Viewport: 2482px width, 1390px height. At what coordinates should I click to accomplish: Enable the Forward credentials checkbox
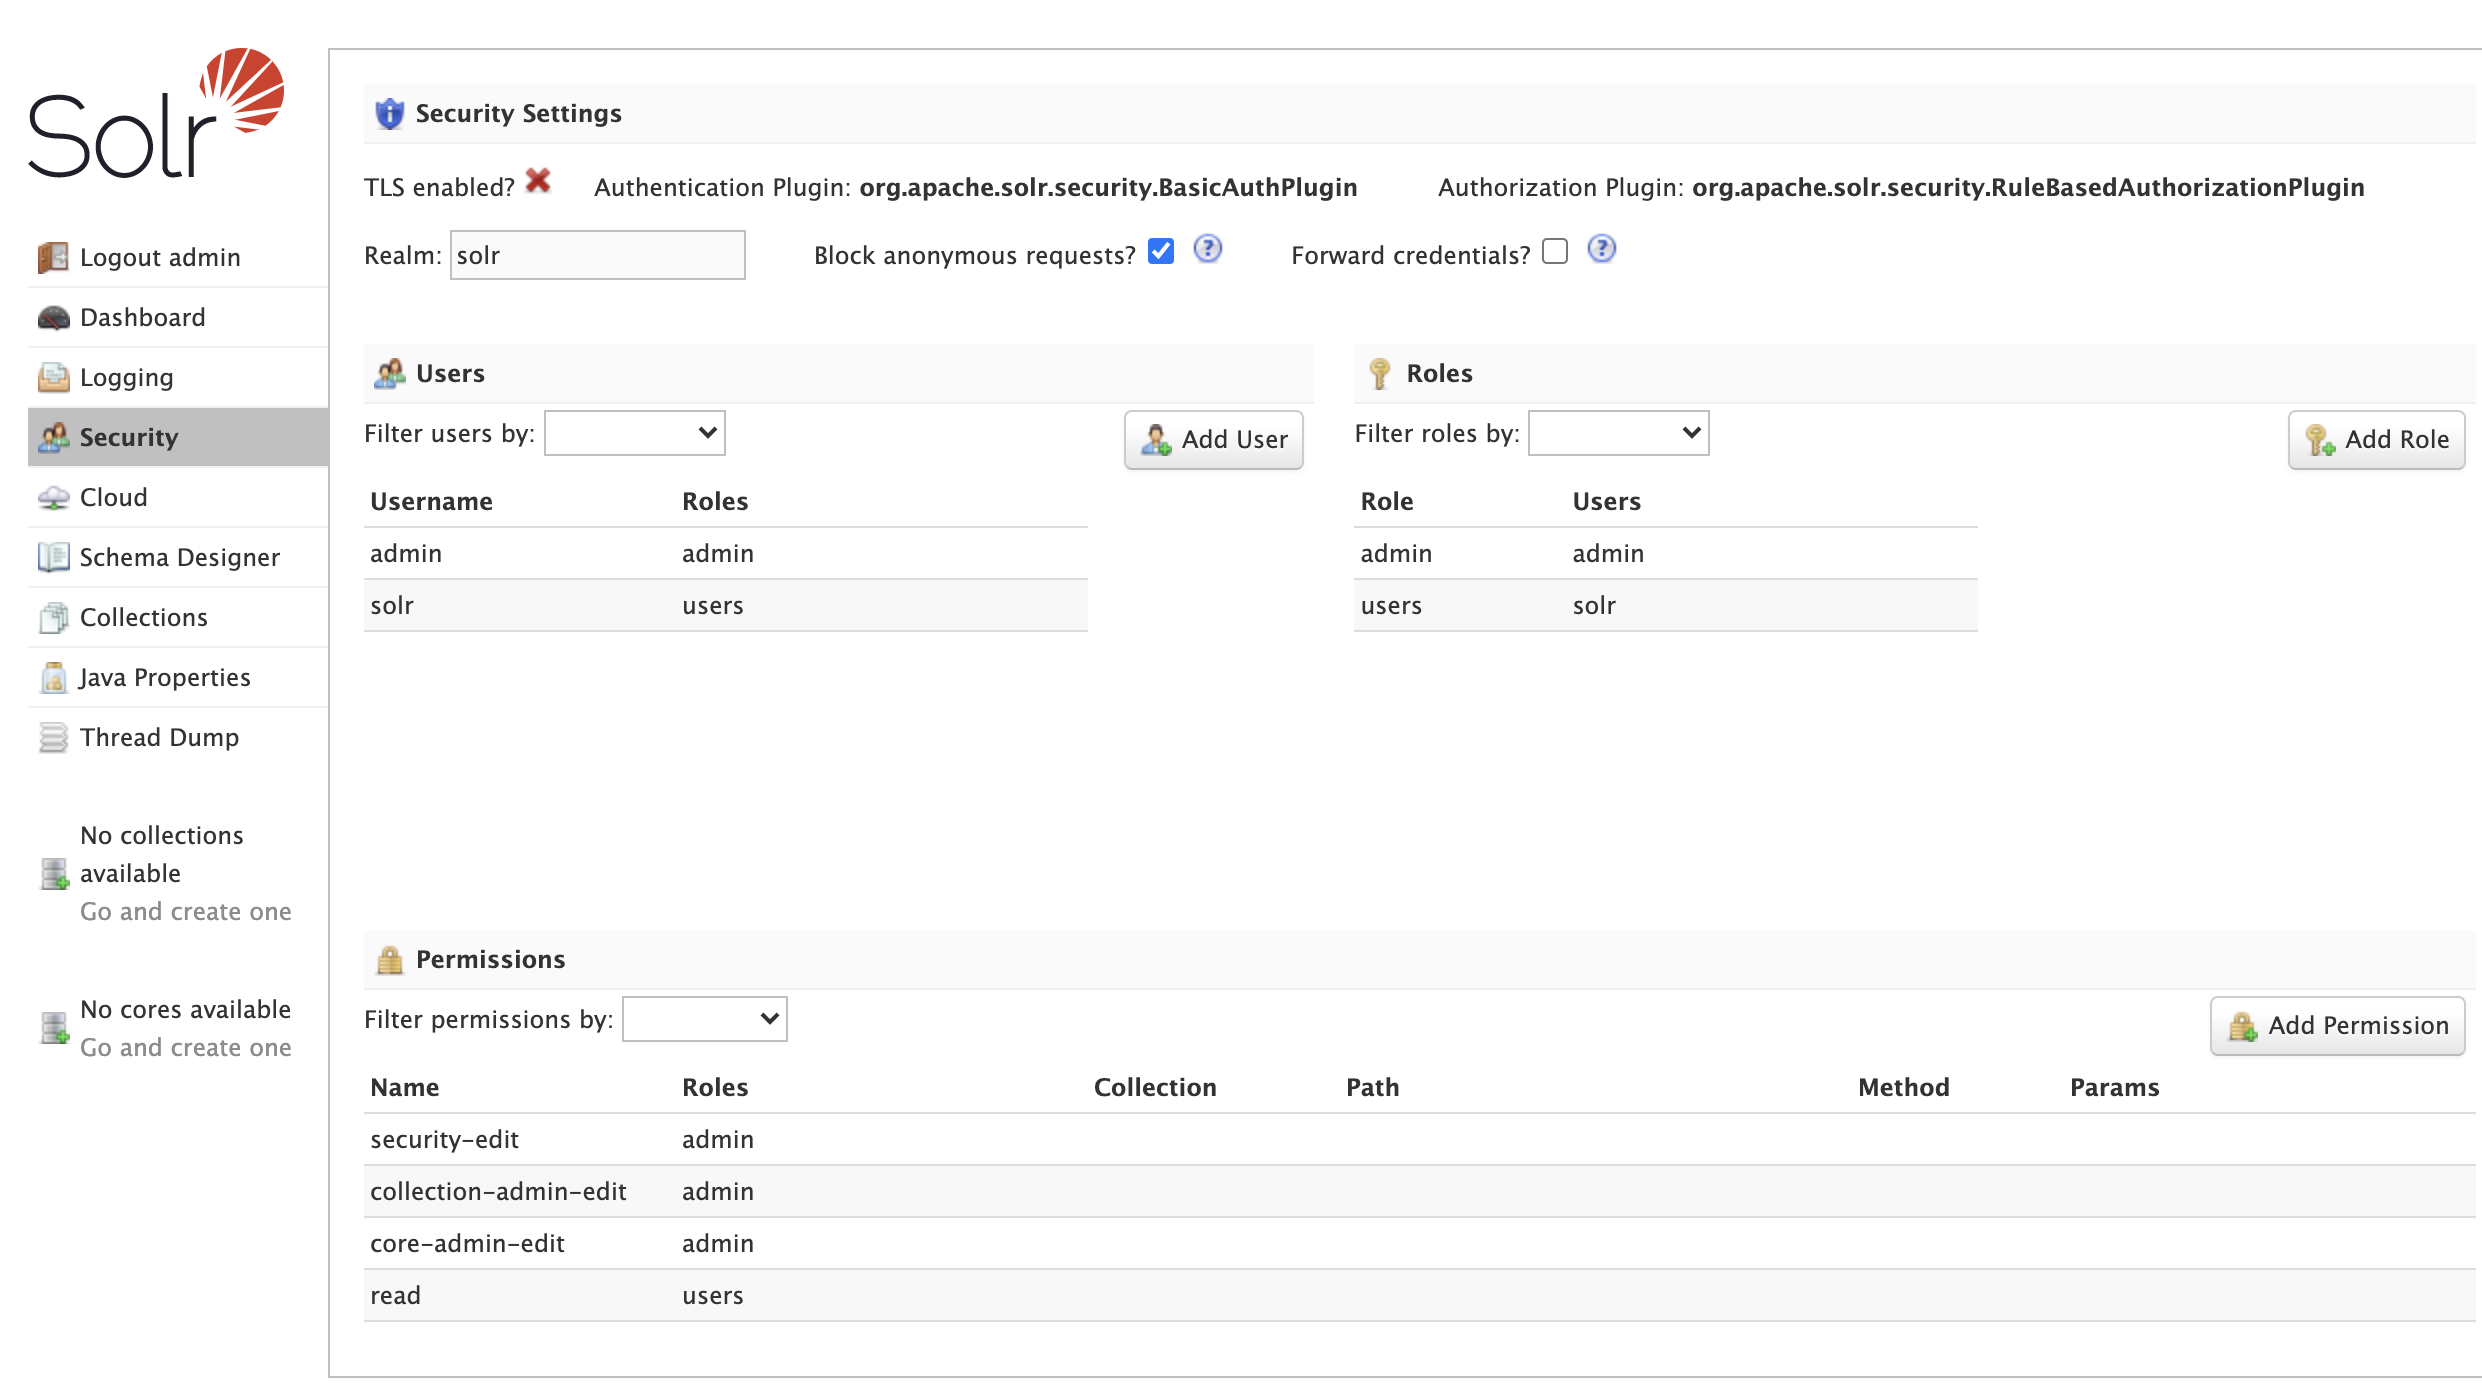[1555, 251]
